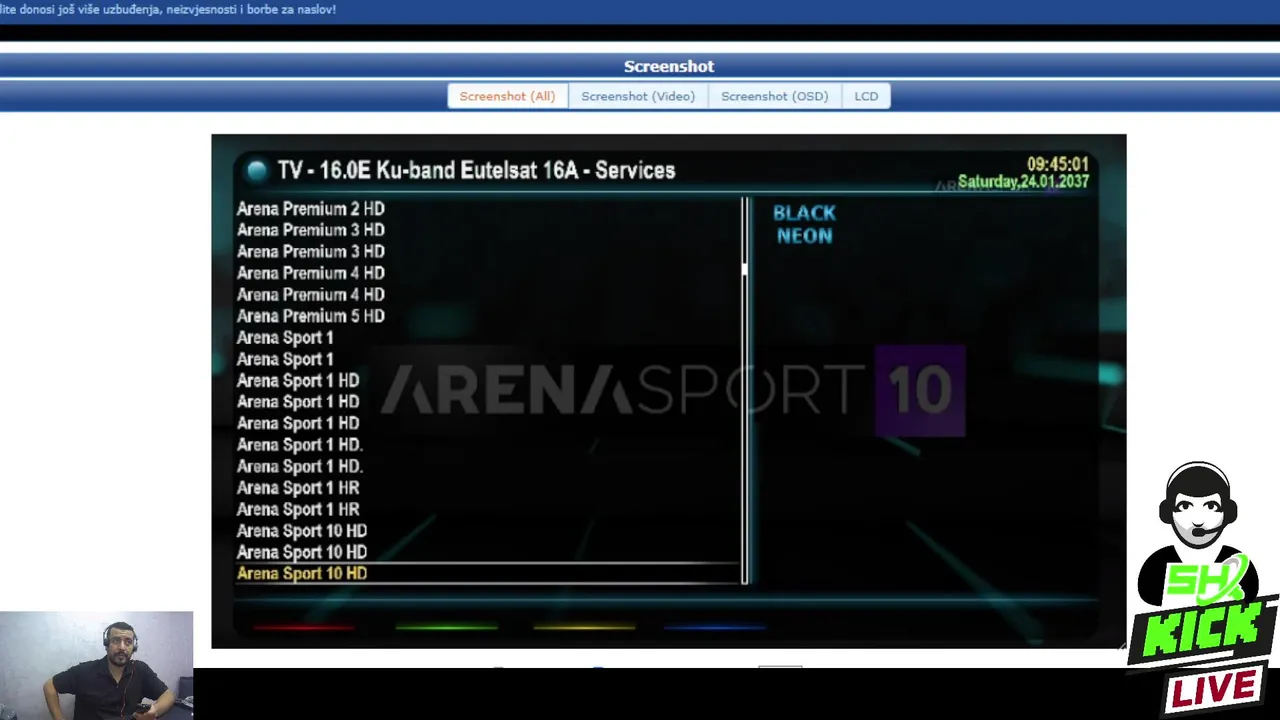Switch to the Screenshot (All) tab
Viewport: 1280px width, 720px height.
click(x=507, y=96)
